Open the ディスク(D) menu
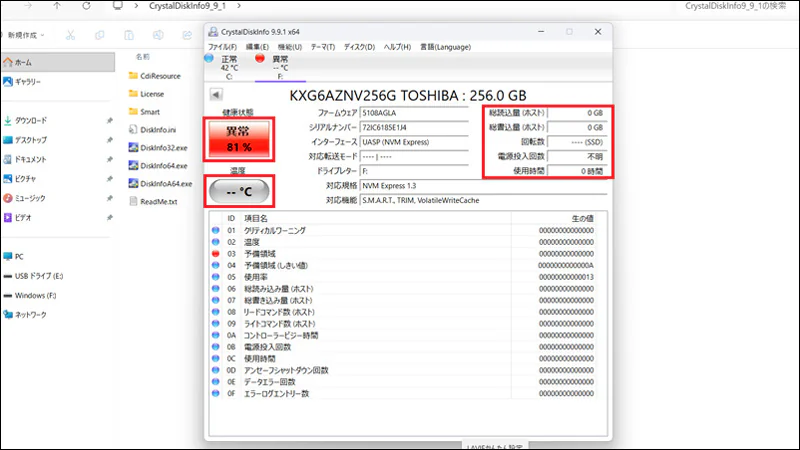 (359, 47)
